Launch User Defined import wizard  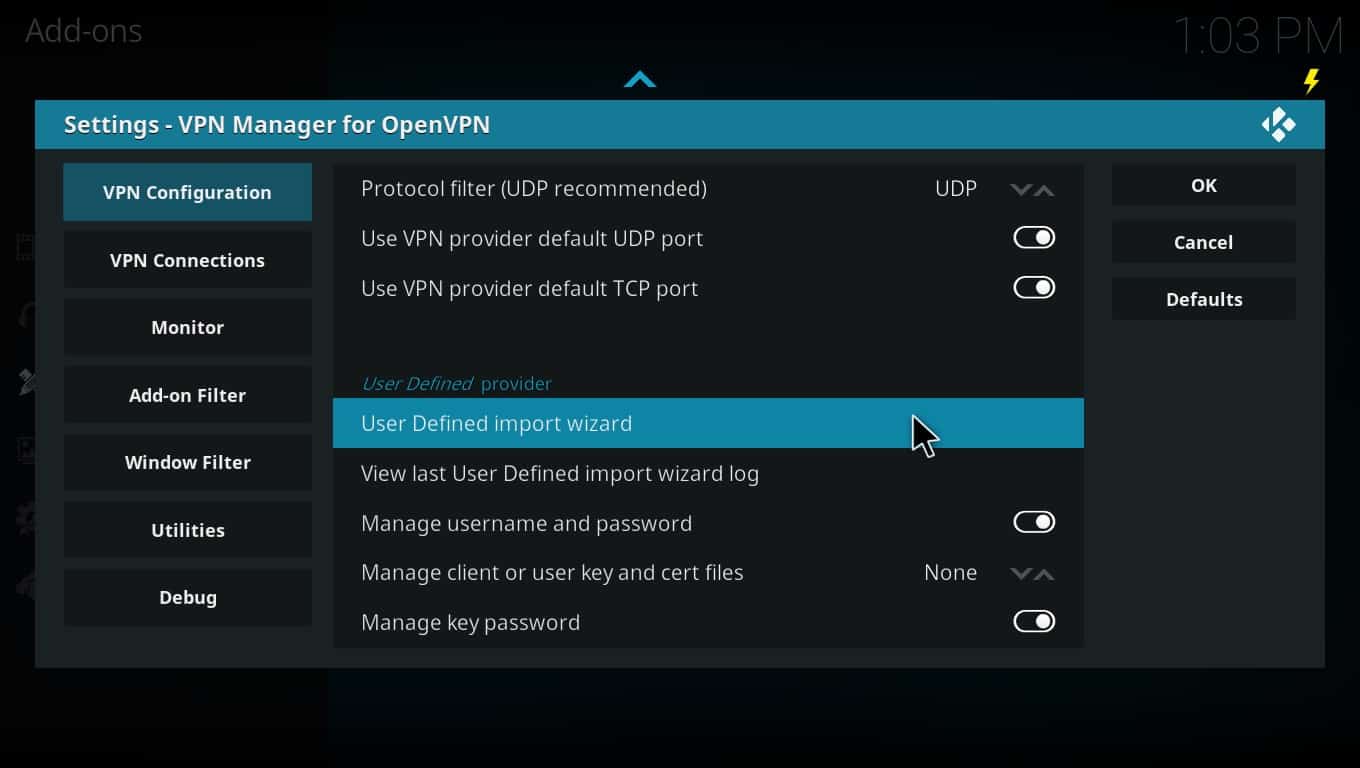[708, 423]
